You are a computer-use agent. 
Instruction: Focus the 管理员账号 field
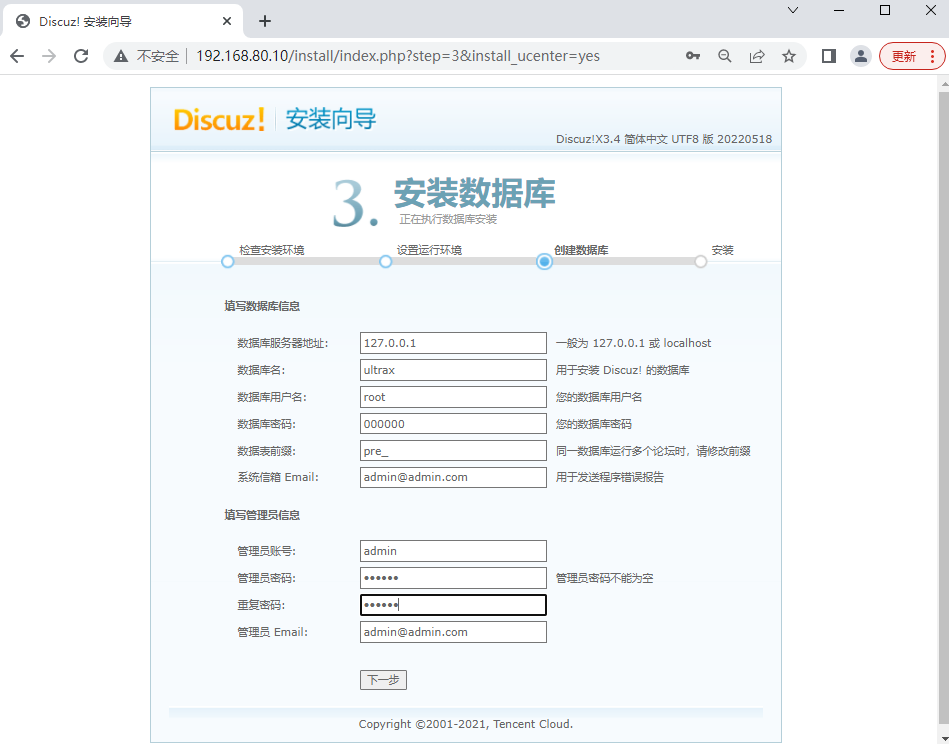click(453, 551)
